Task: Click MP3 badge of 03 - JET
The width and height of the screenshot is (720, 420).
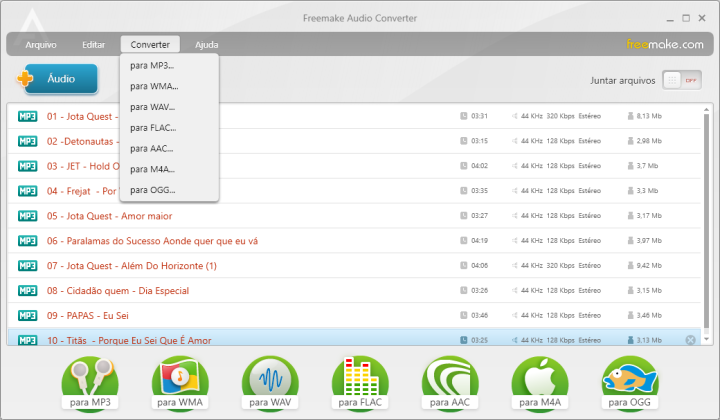Action: 28,166
